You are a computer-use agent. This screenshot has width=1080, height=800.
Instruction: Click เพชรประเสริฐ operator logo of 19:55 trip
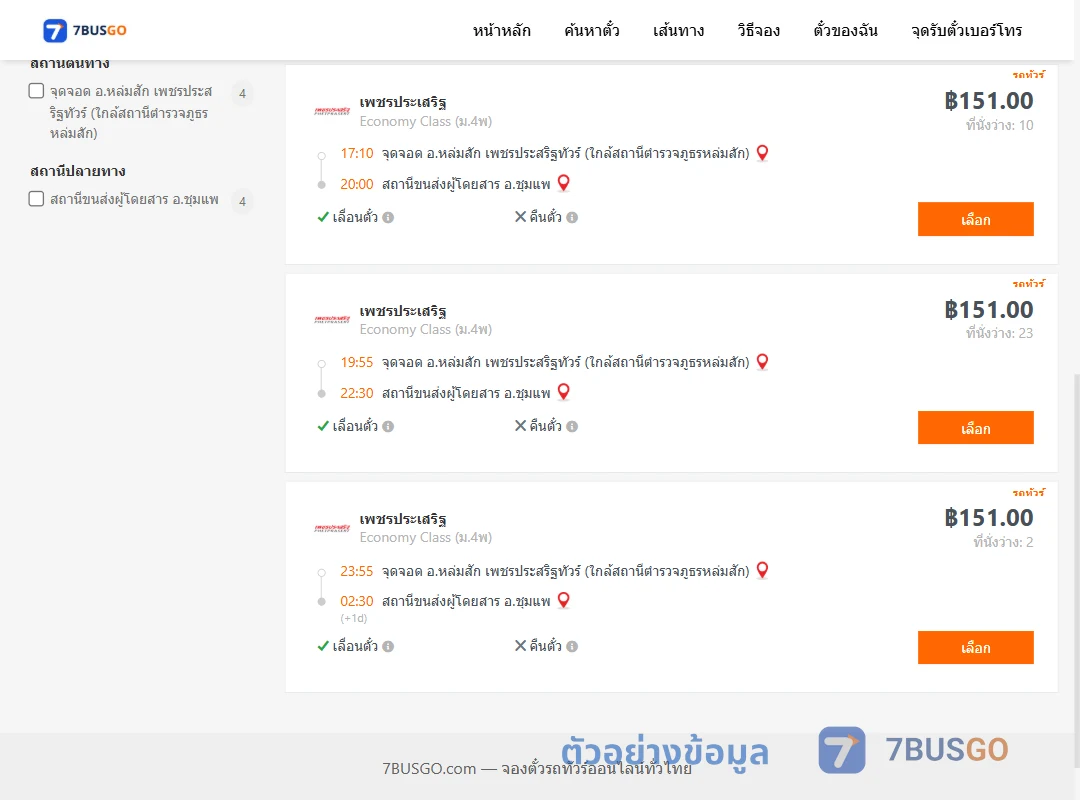point(332,320)
